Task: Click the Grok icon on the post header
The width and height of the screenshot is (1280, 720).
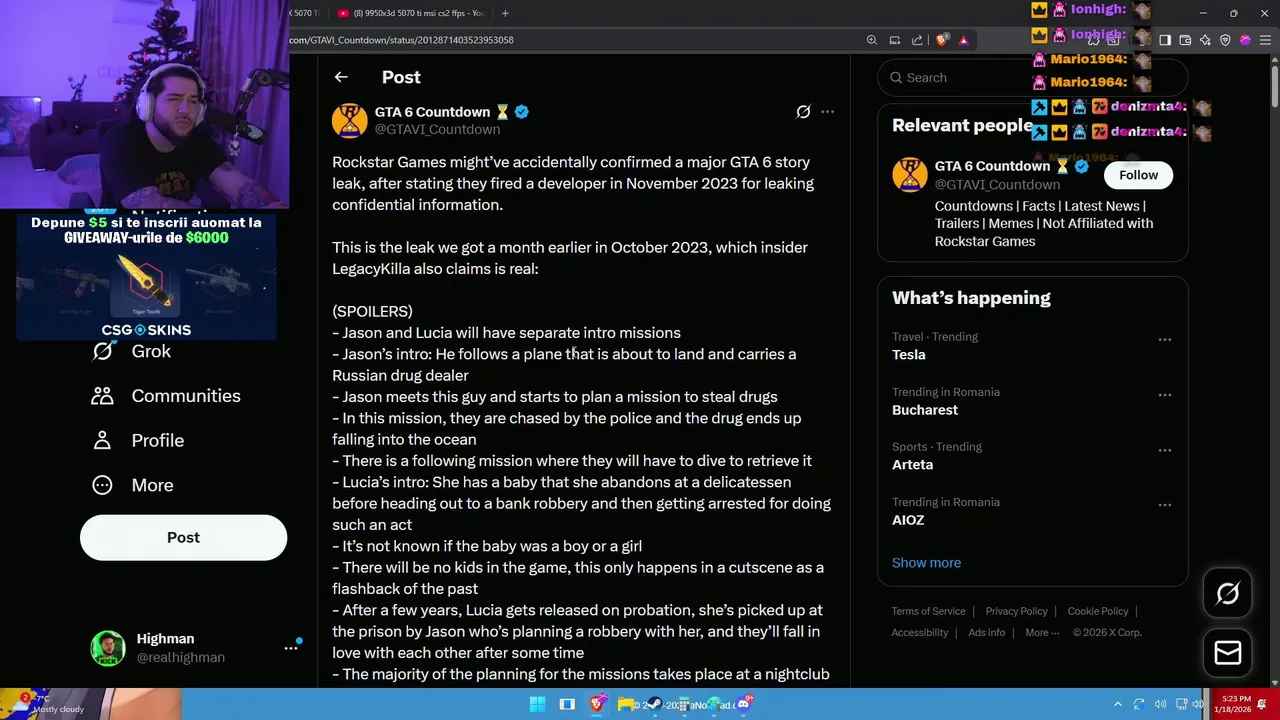Action: pos(803,112)
